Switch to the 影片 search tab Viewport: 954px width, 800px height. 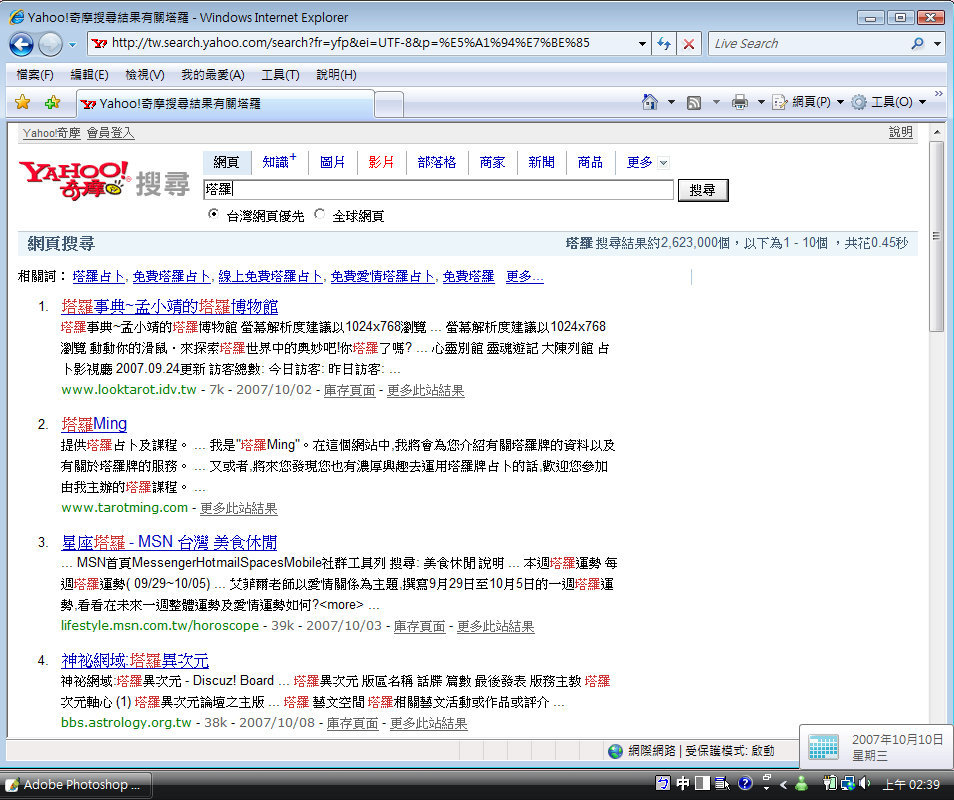[x=381, y=162]
